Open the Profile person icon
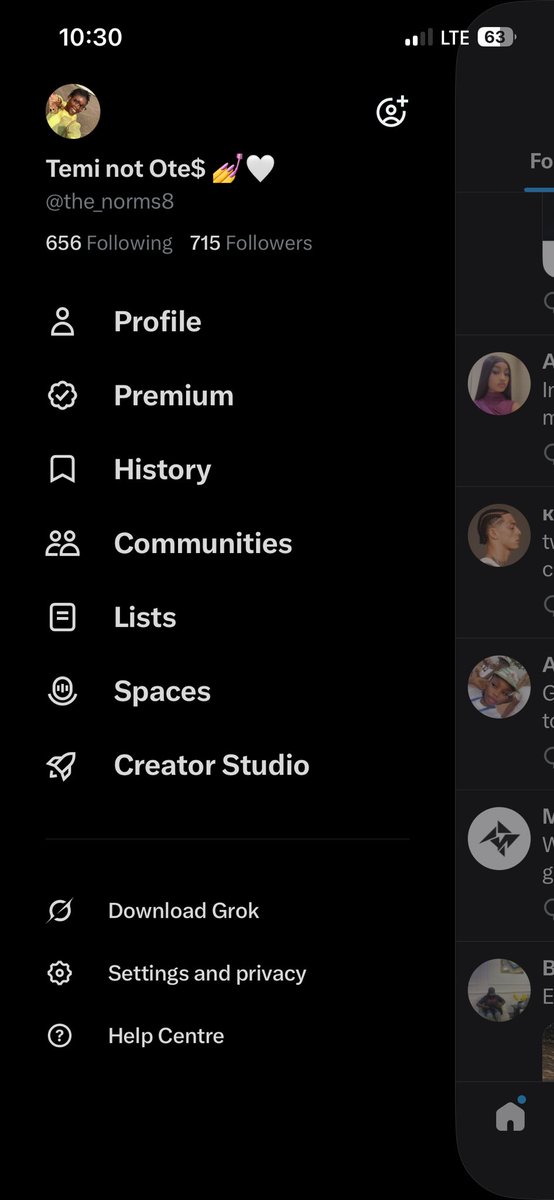 (x=62, y=322)
